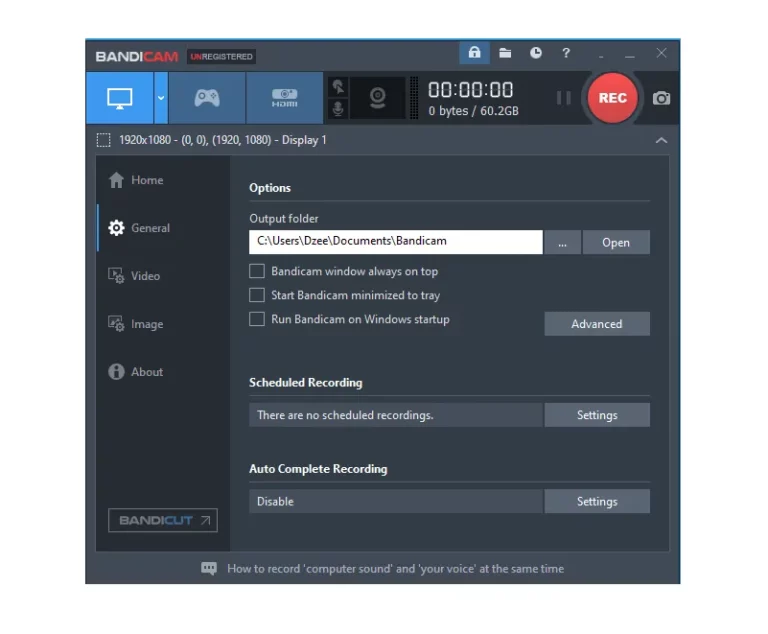
Task: Capture a screenshot with the camera icon
Action: 661,98
